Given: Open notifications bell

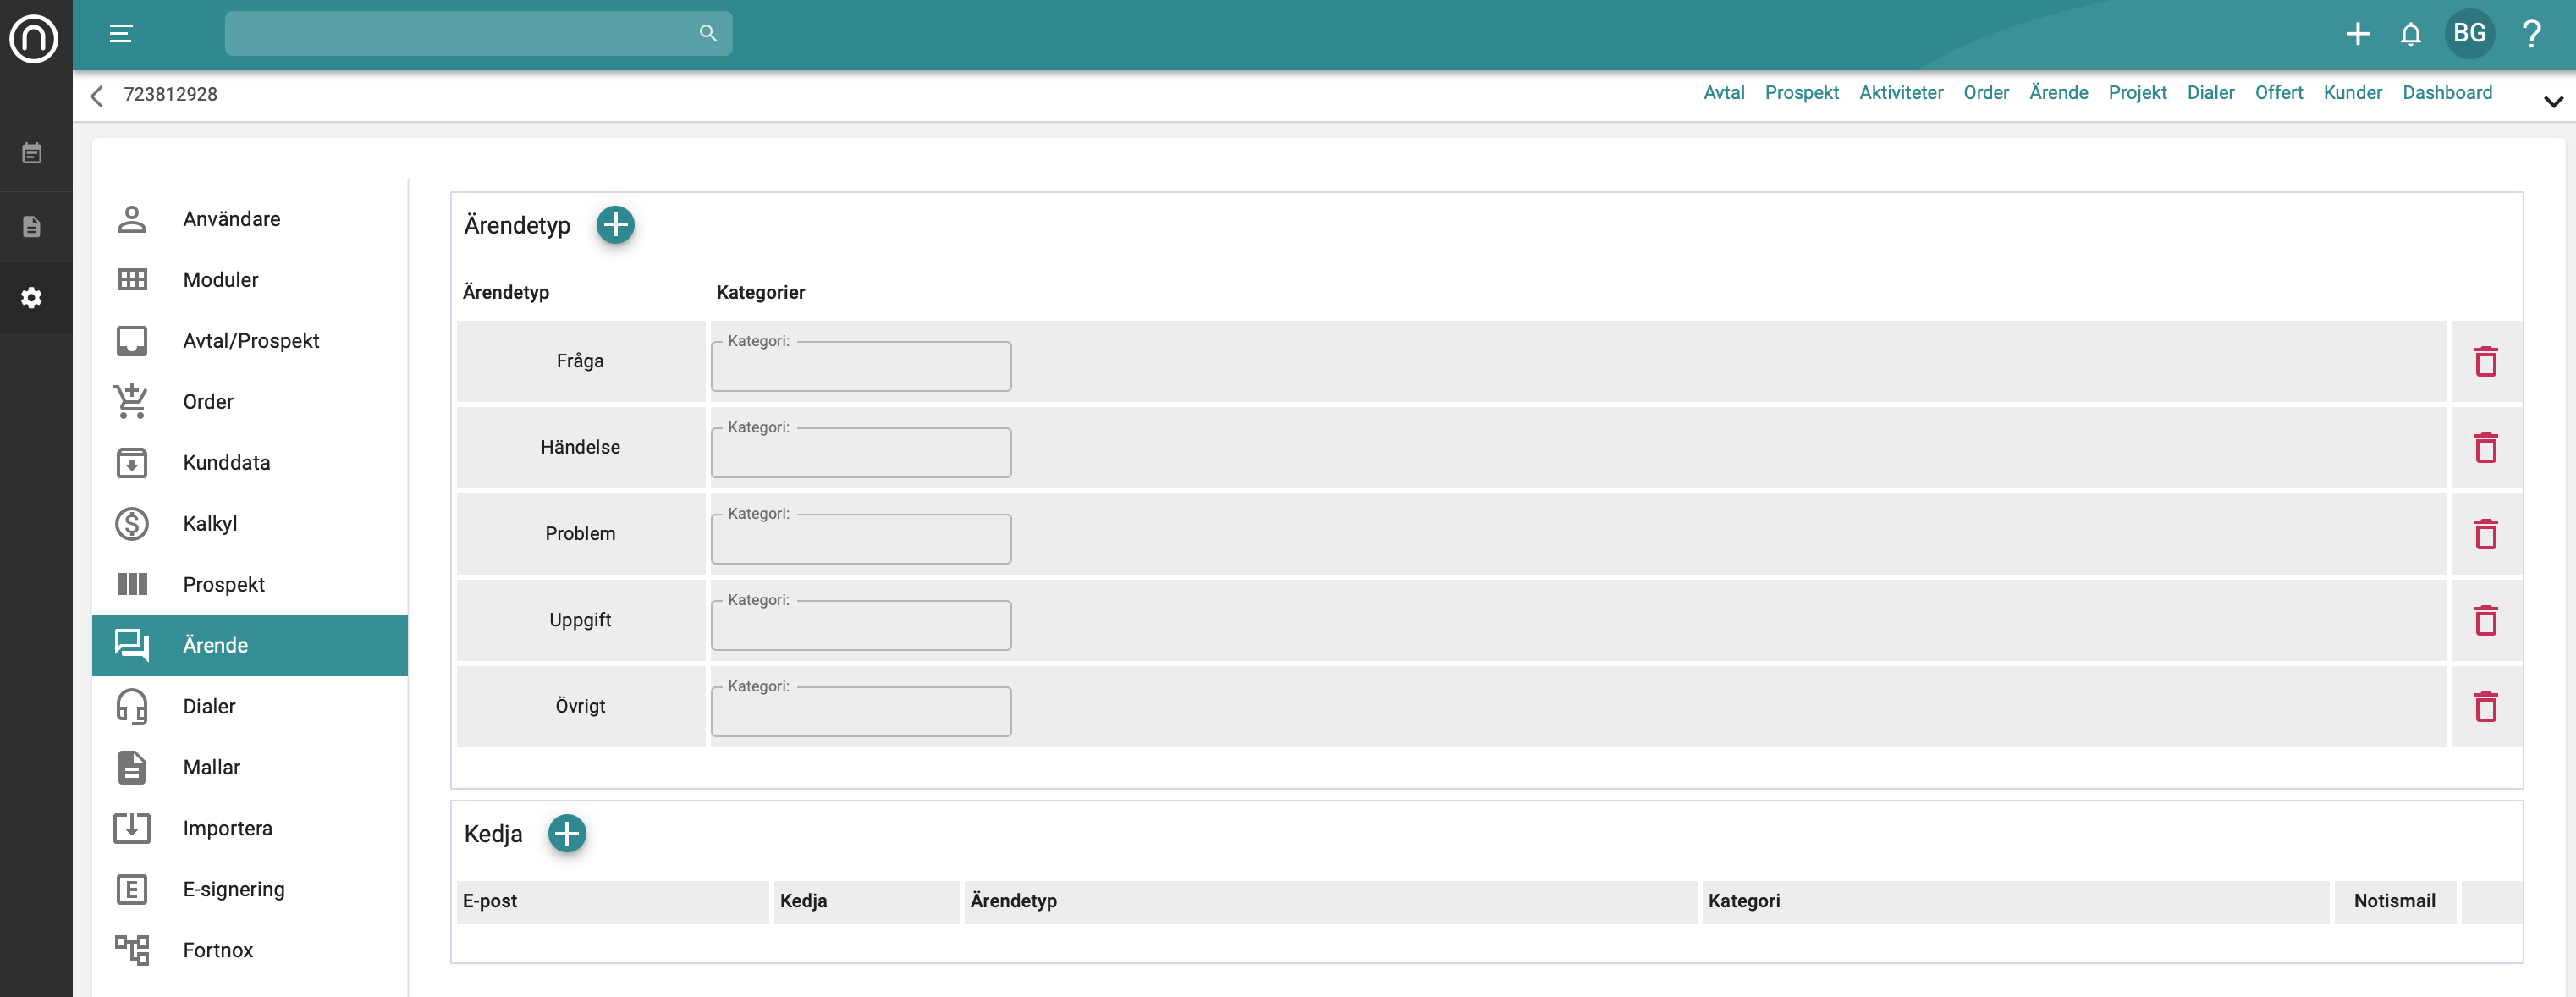Looking at the screenshot, I should point(2411,34).
